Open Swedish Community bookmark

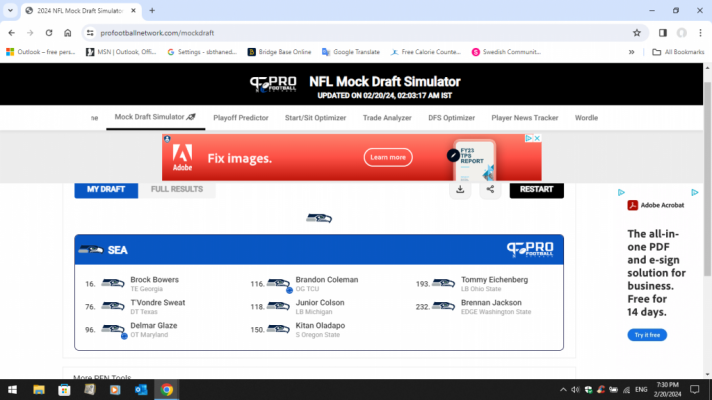[506, 52]
